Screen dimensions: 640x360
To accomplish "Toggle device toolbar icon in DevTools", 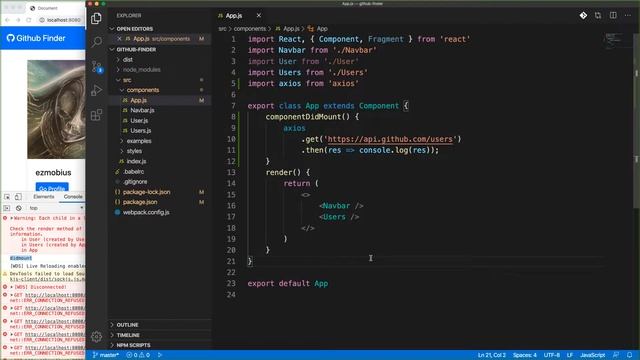I will pyautogui.click(x=18, y=197).
